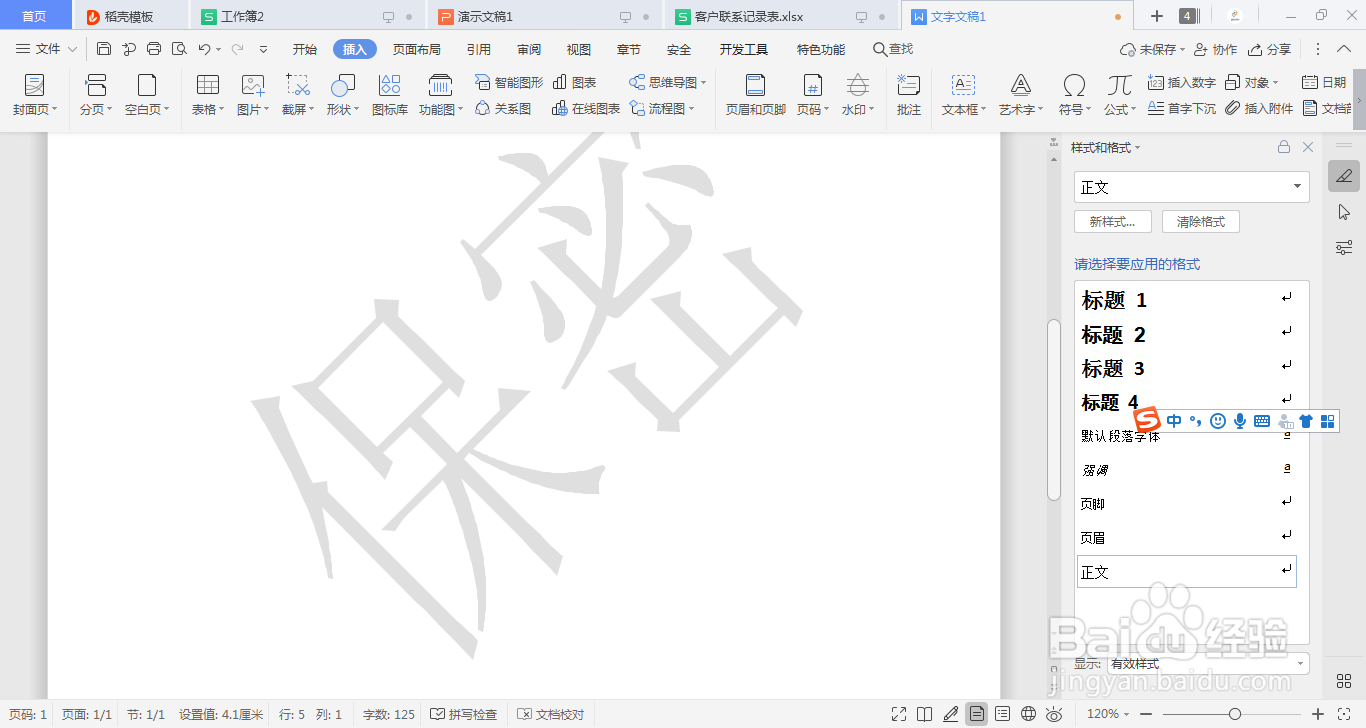Open the 开发工具 ribbon tab
The height and width of the screenshot is (728, 1366).
743,49
